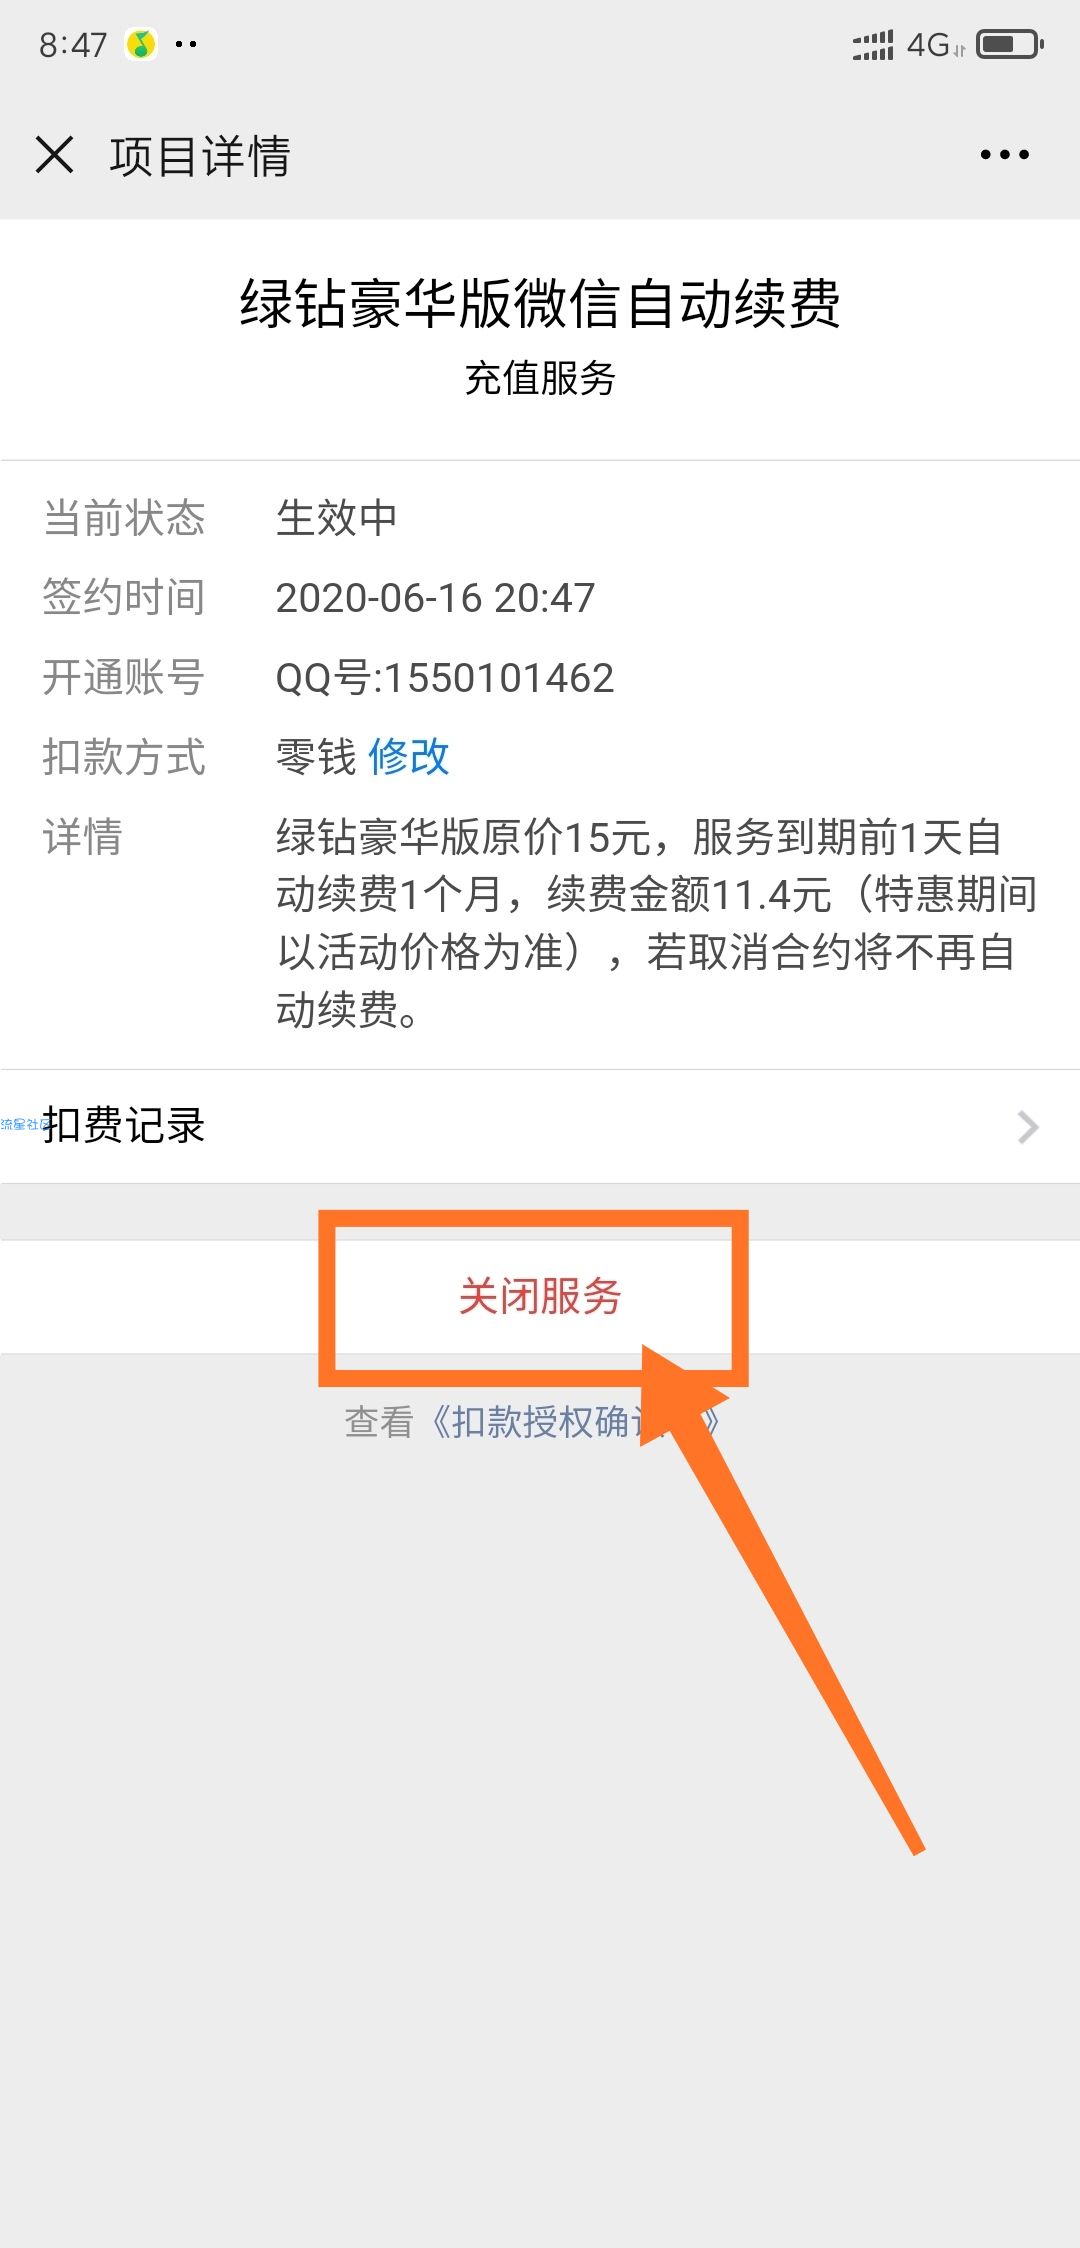Tap the small 流星社区 watermark

pos(24,1124)
